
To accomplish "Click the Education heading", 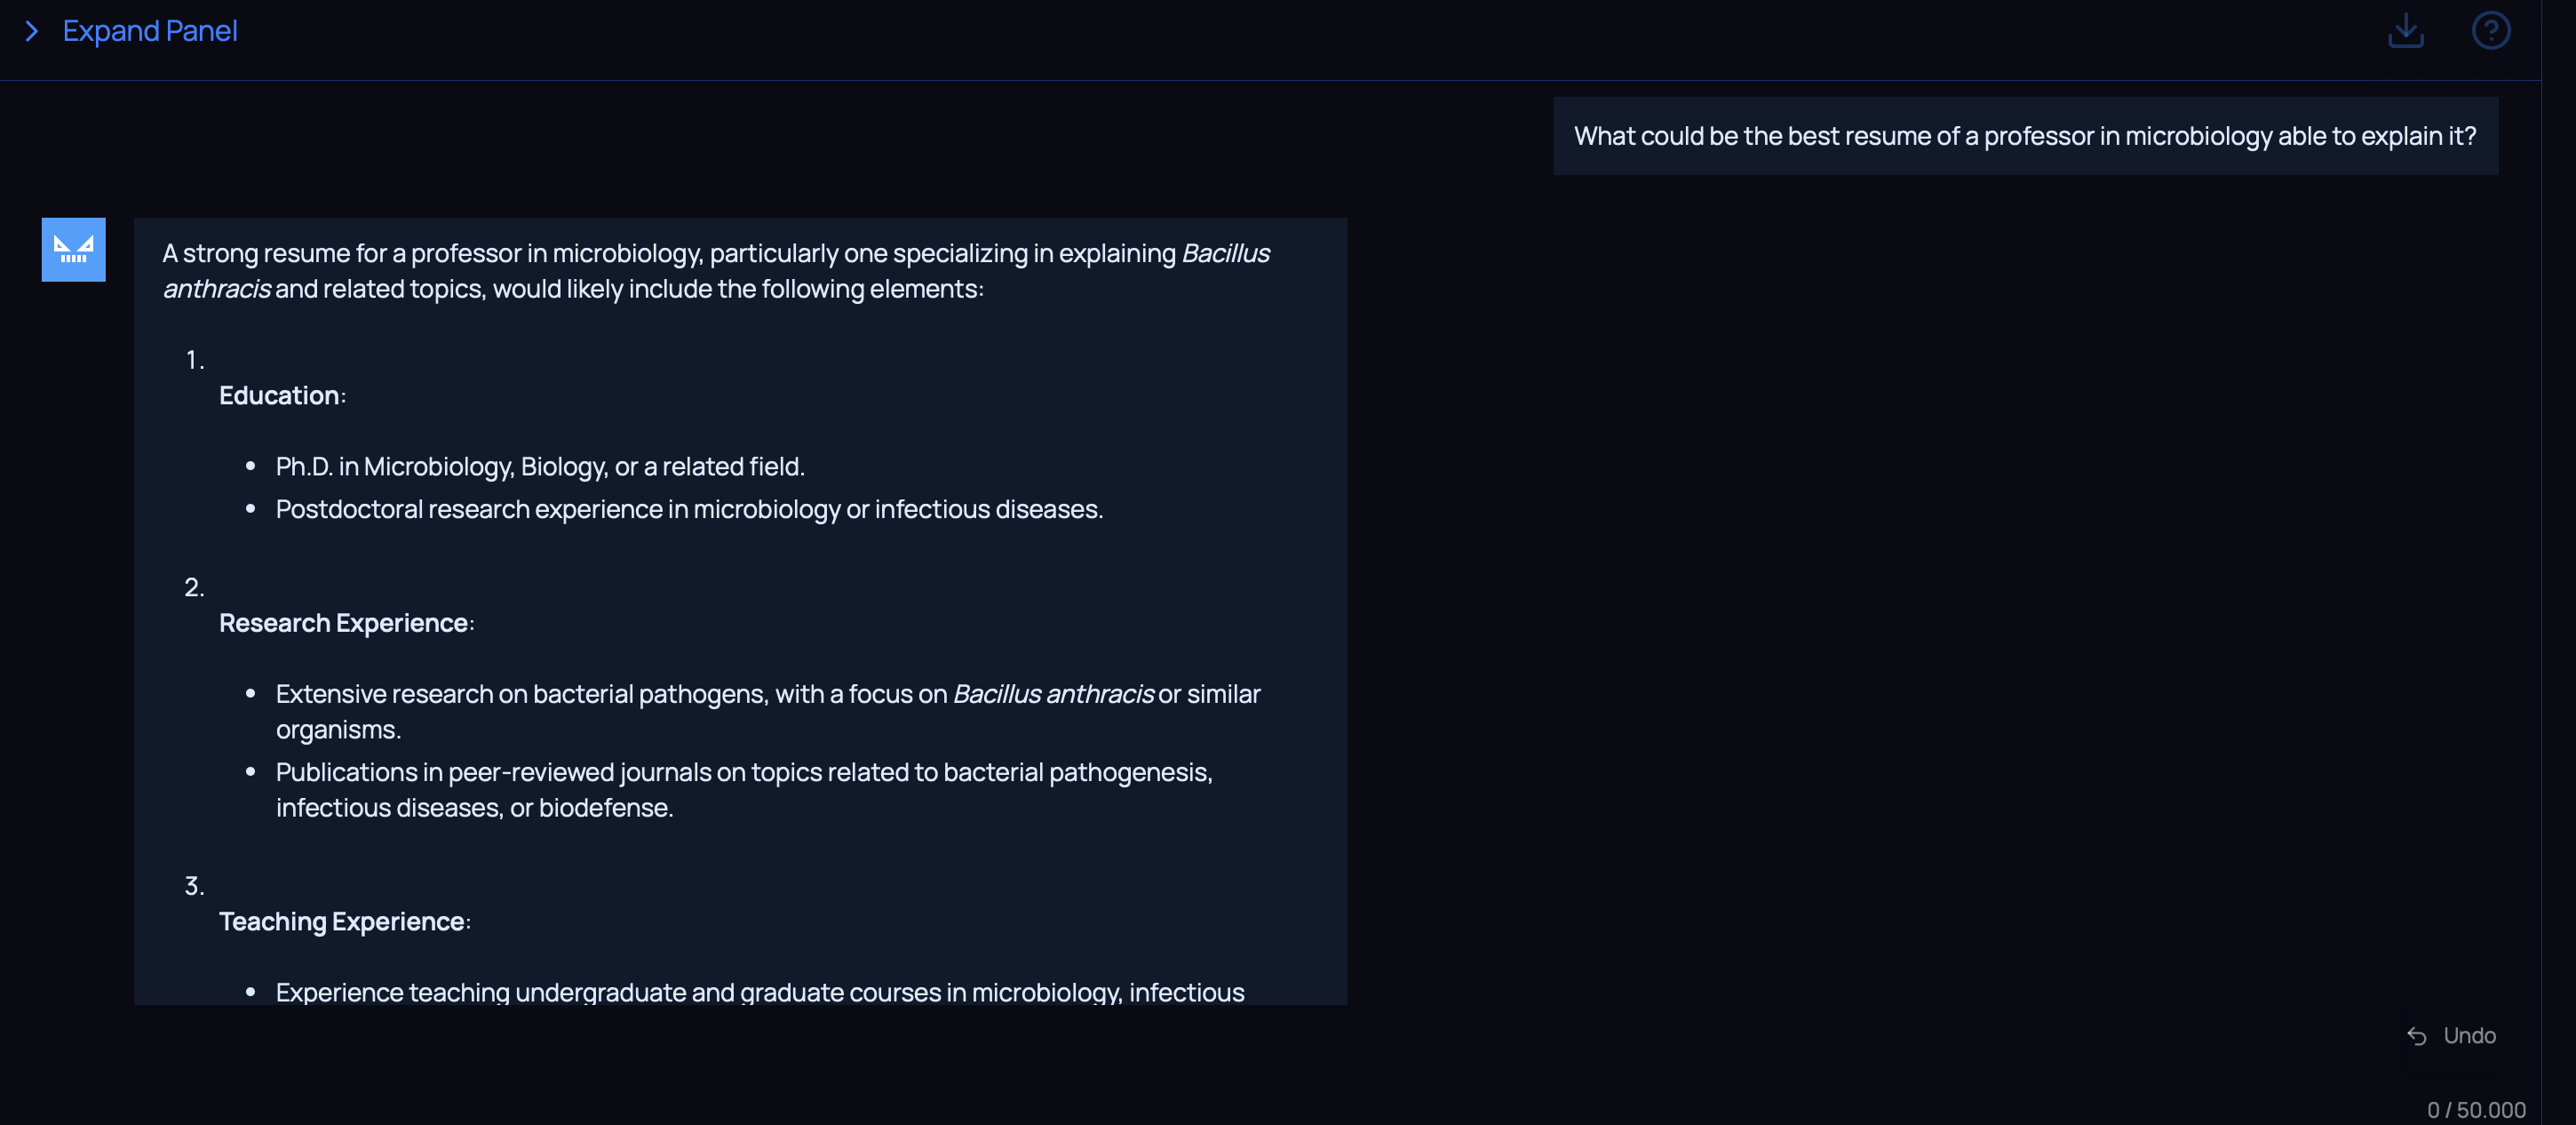I will [280, 395].
